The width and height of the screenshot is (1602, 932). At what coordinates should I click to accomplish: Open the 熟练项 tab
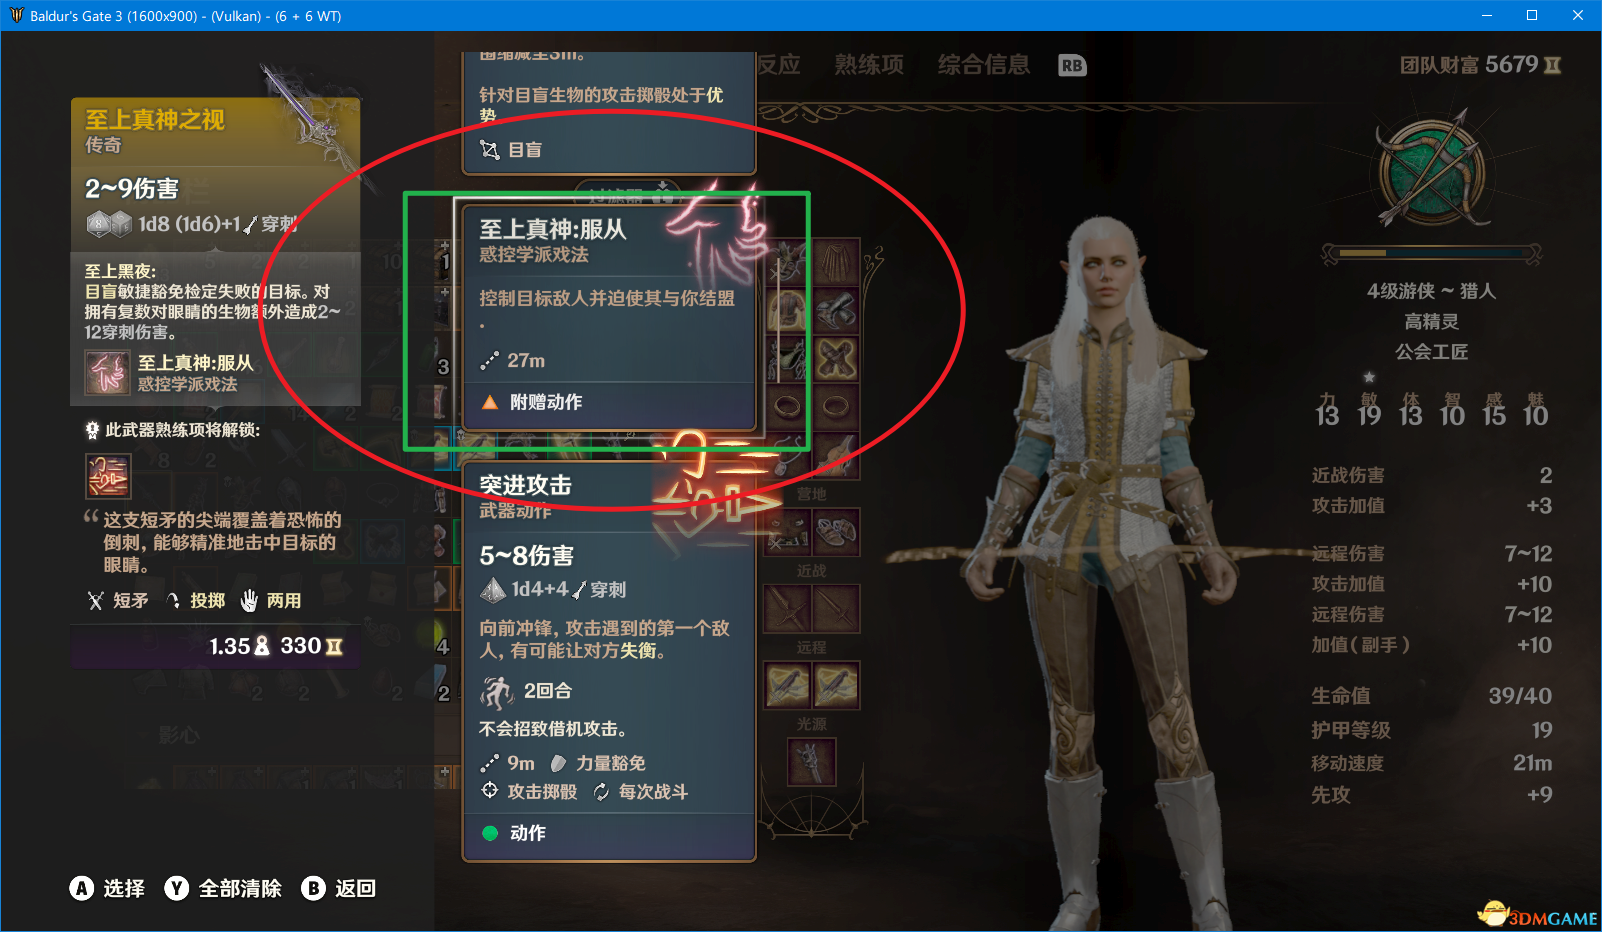[869, 65]
